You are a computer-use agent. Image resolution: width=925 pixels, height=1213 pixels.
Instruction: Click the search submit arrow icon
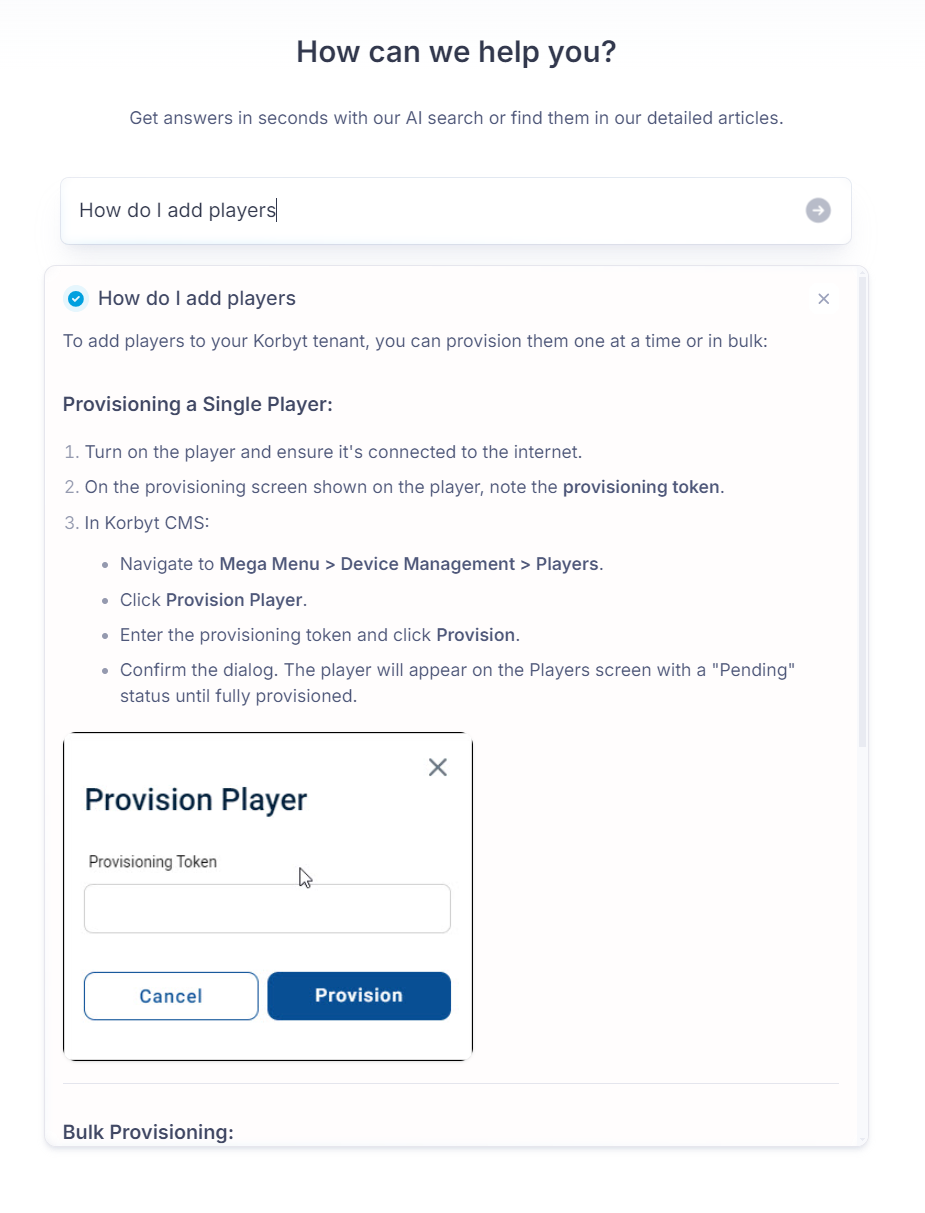[818, 210]
